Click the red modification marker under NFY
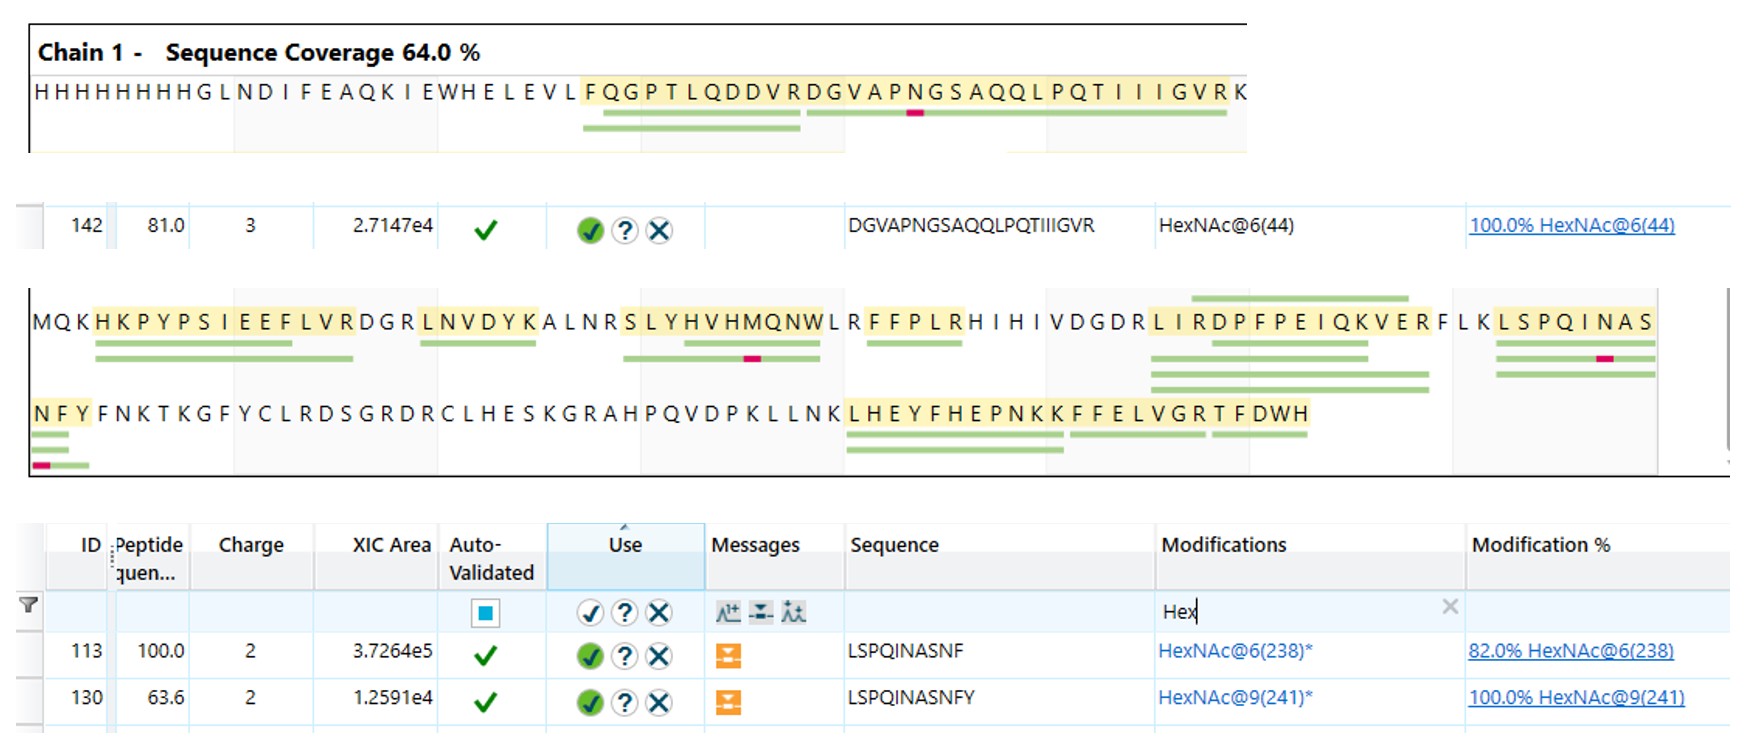Viewport: 1753px width, 751px height. coord(41,465)
